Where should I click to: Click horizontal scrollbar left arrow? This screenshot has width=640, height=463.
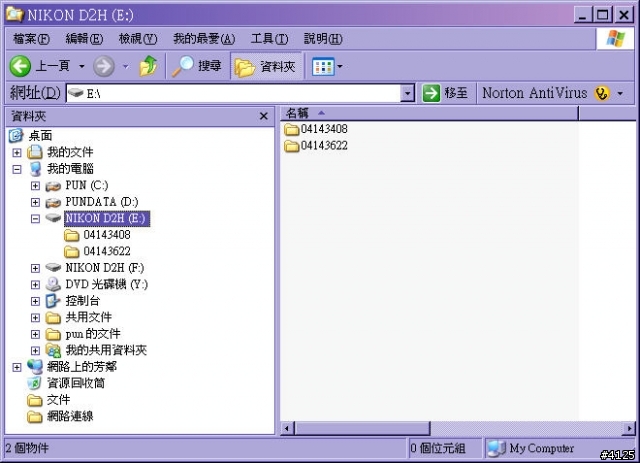coord(287,428)
